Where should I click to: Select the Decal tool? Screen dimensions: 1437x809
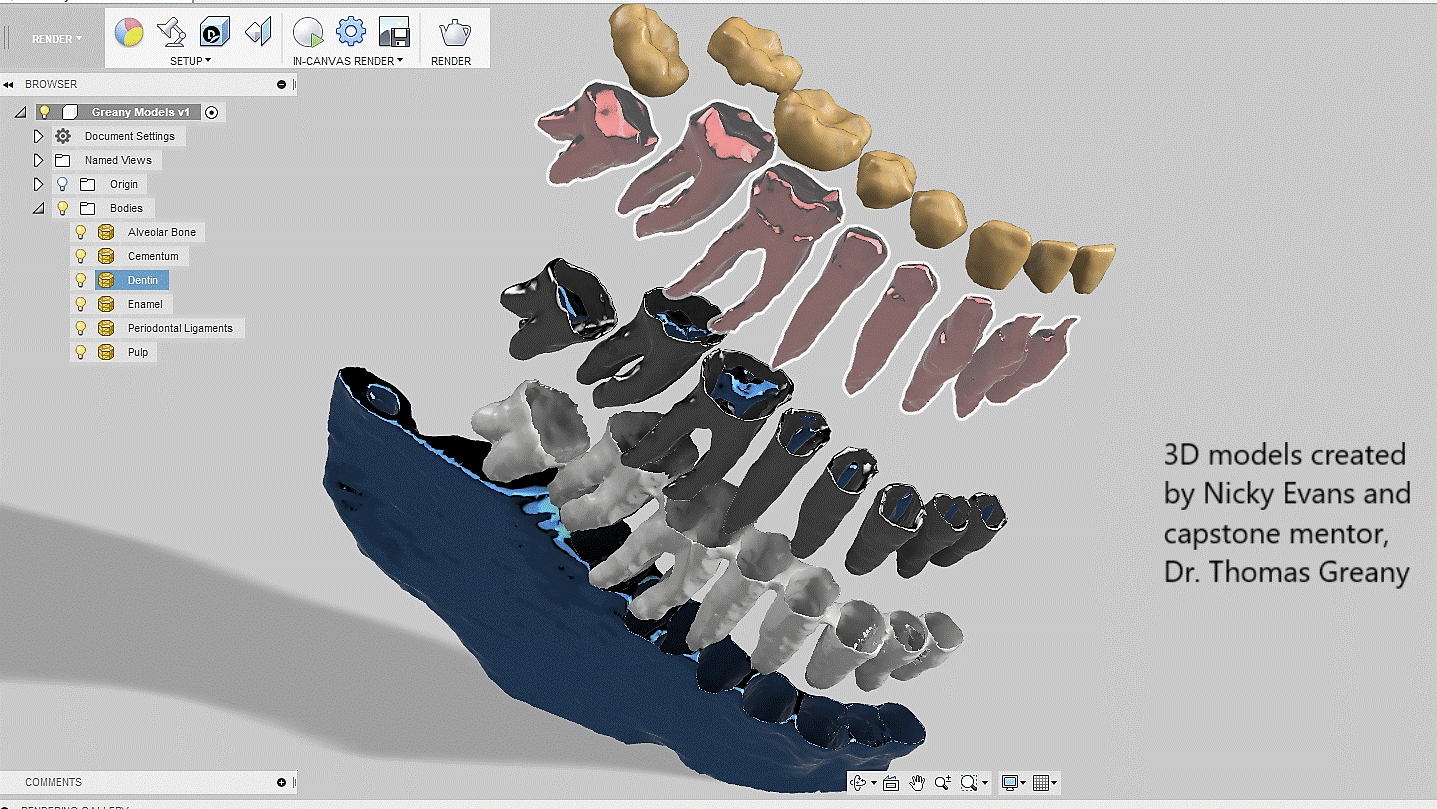pyautogui.click(x=214, y=32)
